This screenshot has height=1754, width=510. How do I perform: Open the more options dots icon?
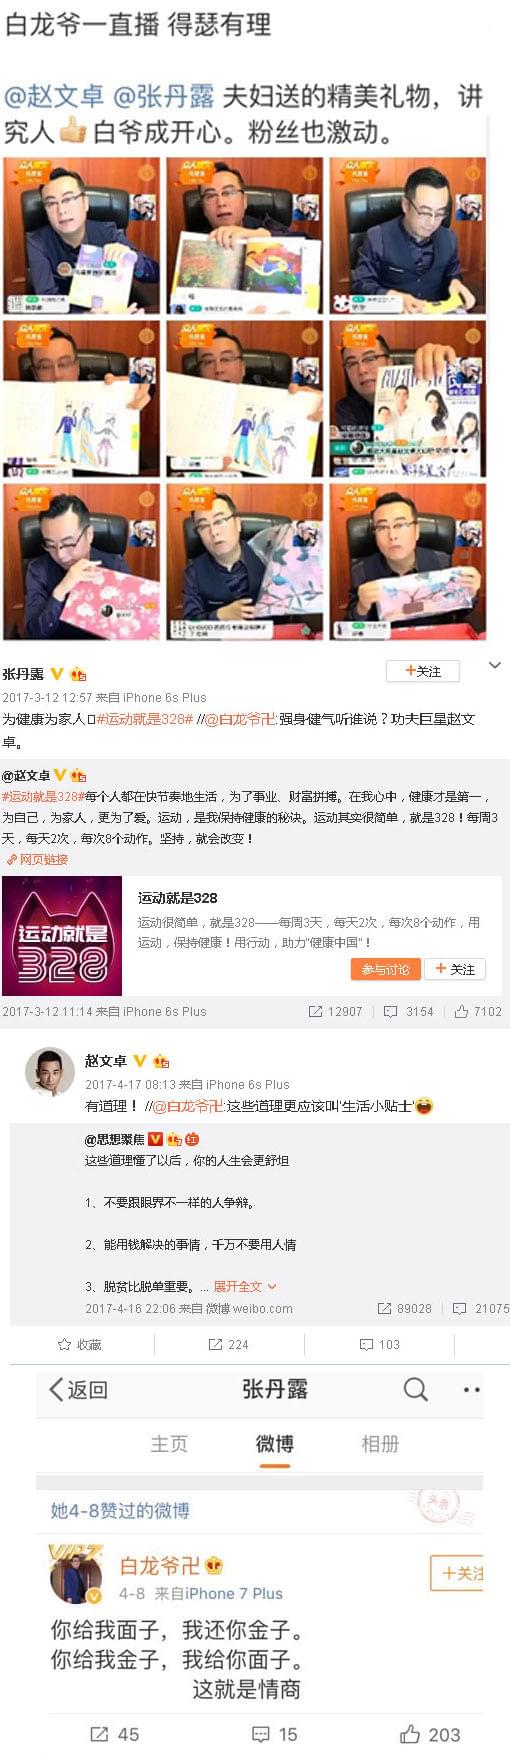(x=472, y=1389)
